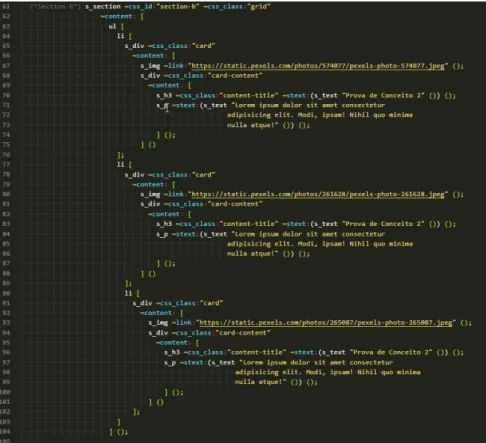Click s_div on line 65
The image size is (486, 443).
pyautogui.click(x=134, y=46)
